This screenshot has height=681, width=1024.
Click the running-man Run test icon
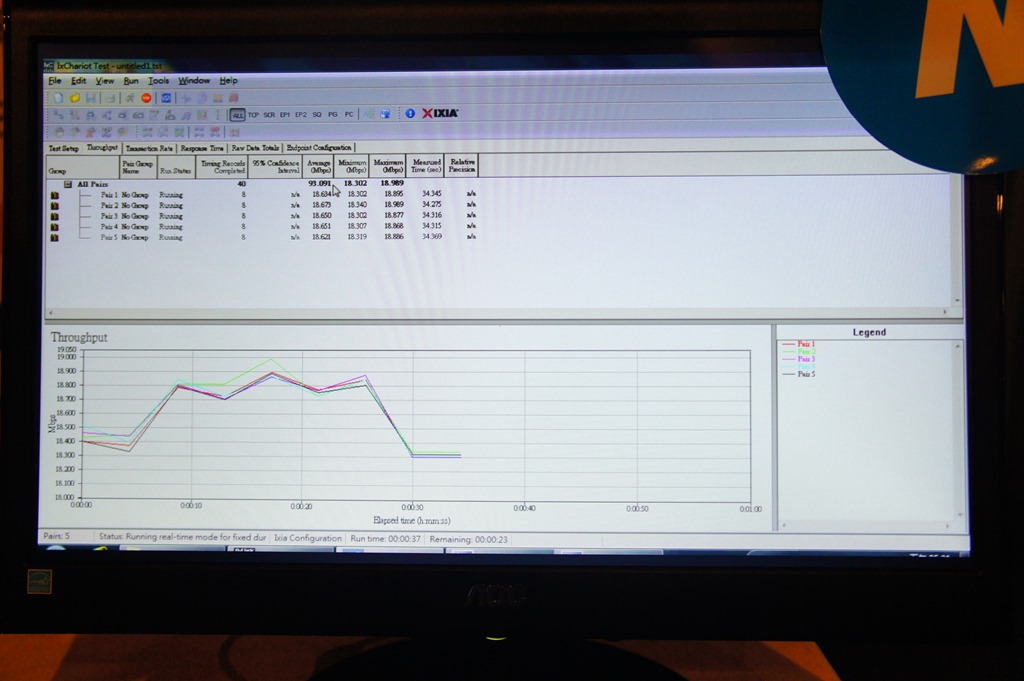click(x=129, y=98)
